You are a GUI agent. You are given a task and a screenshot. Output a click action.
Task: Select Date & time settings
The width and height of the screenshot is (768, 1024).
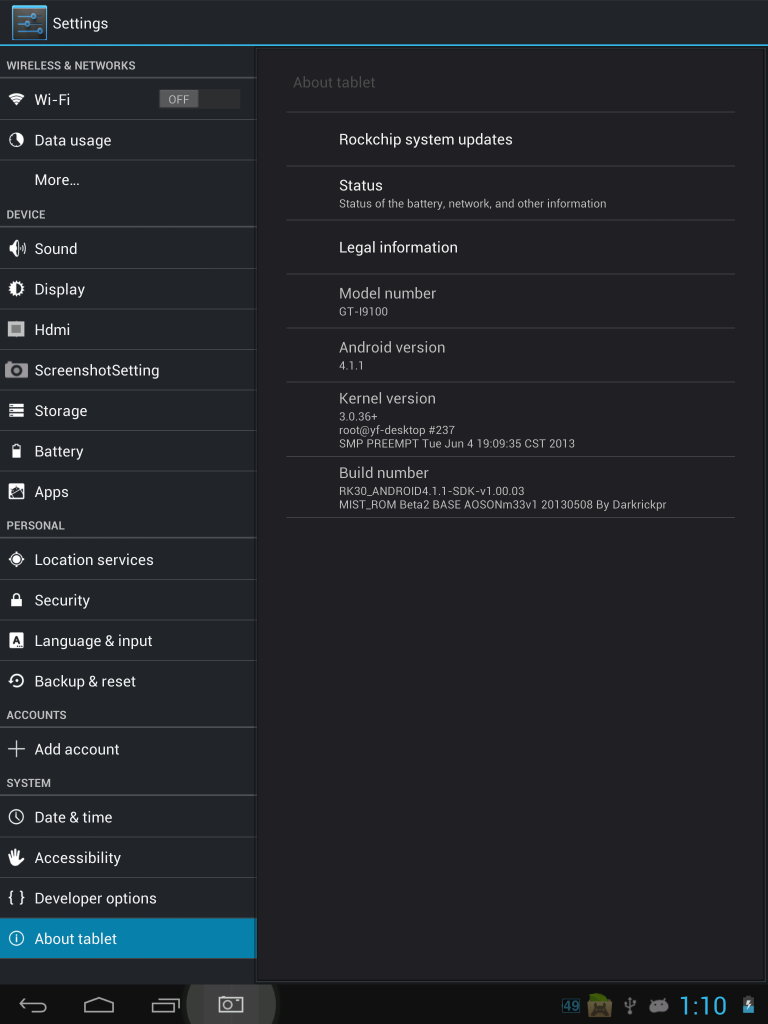pos(73,817)
